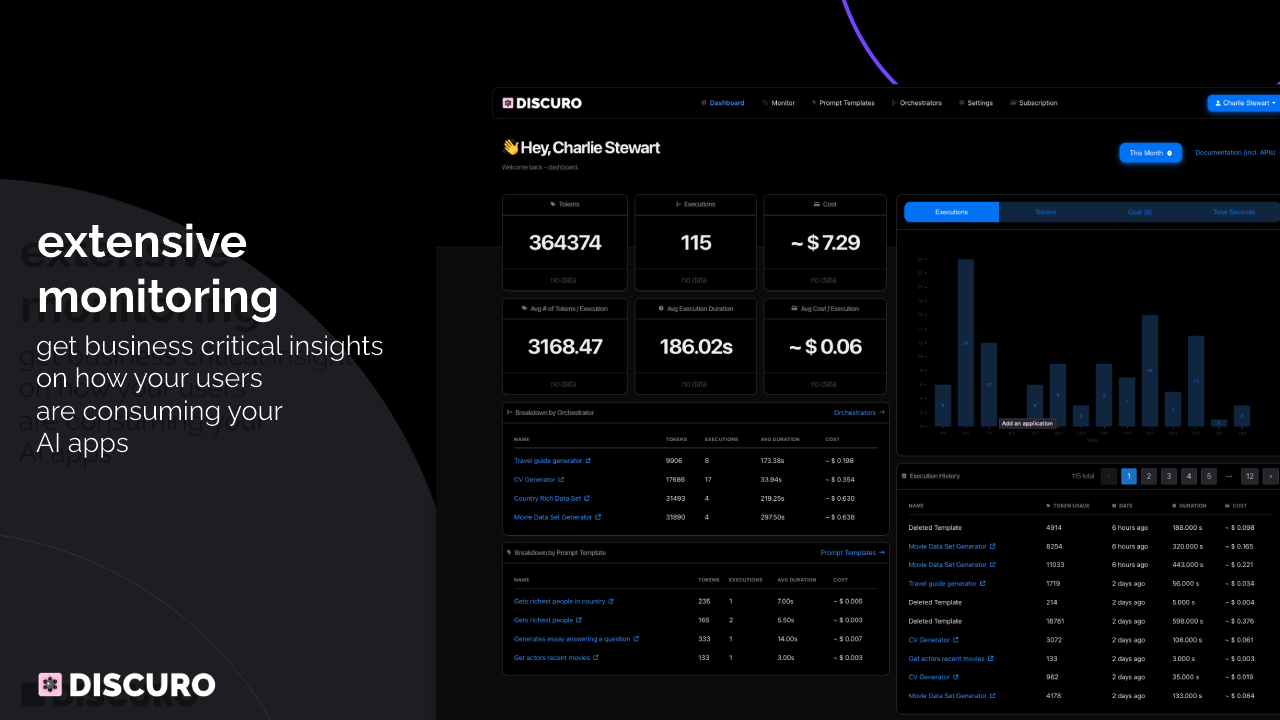Go to Execution History page 4

tap(1189, 476)
